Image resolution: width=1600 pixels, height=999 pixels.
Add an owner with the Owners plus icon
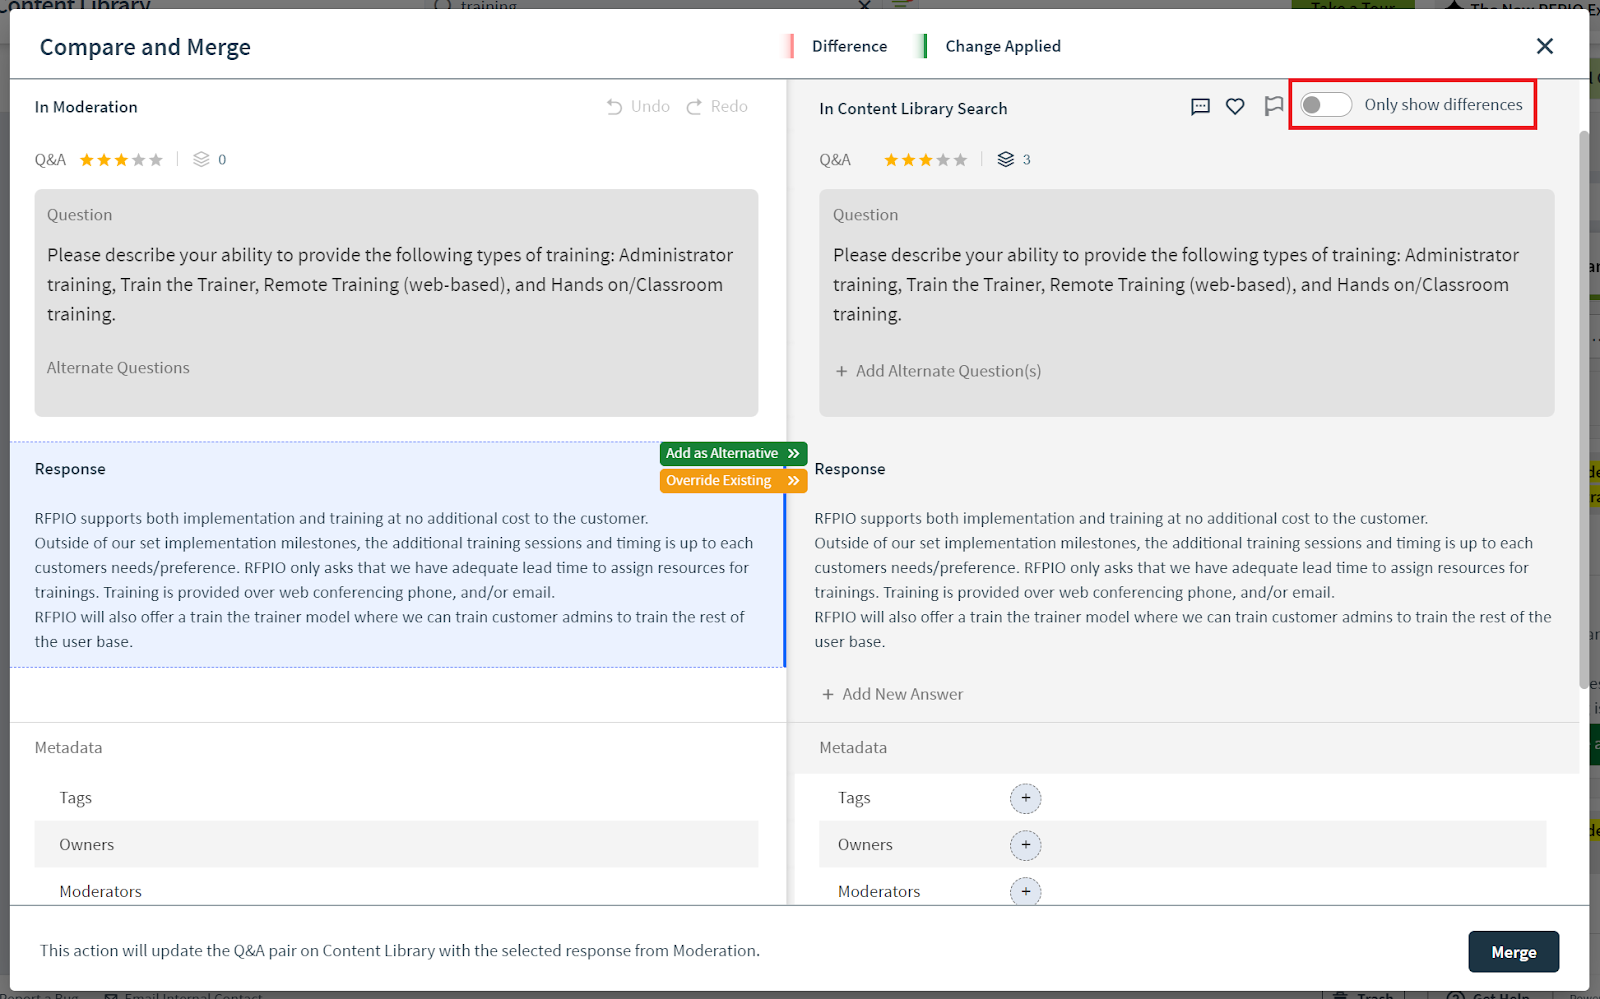click(1025, 845)
